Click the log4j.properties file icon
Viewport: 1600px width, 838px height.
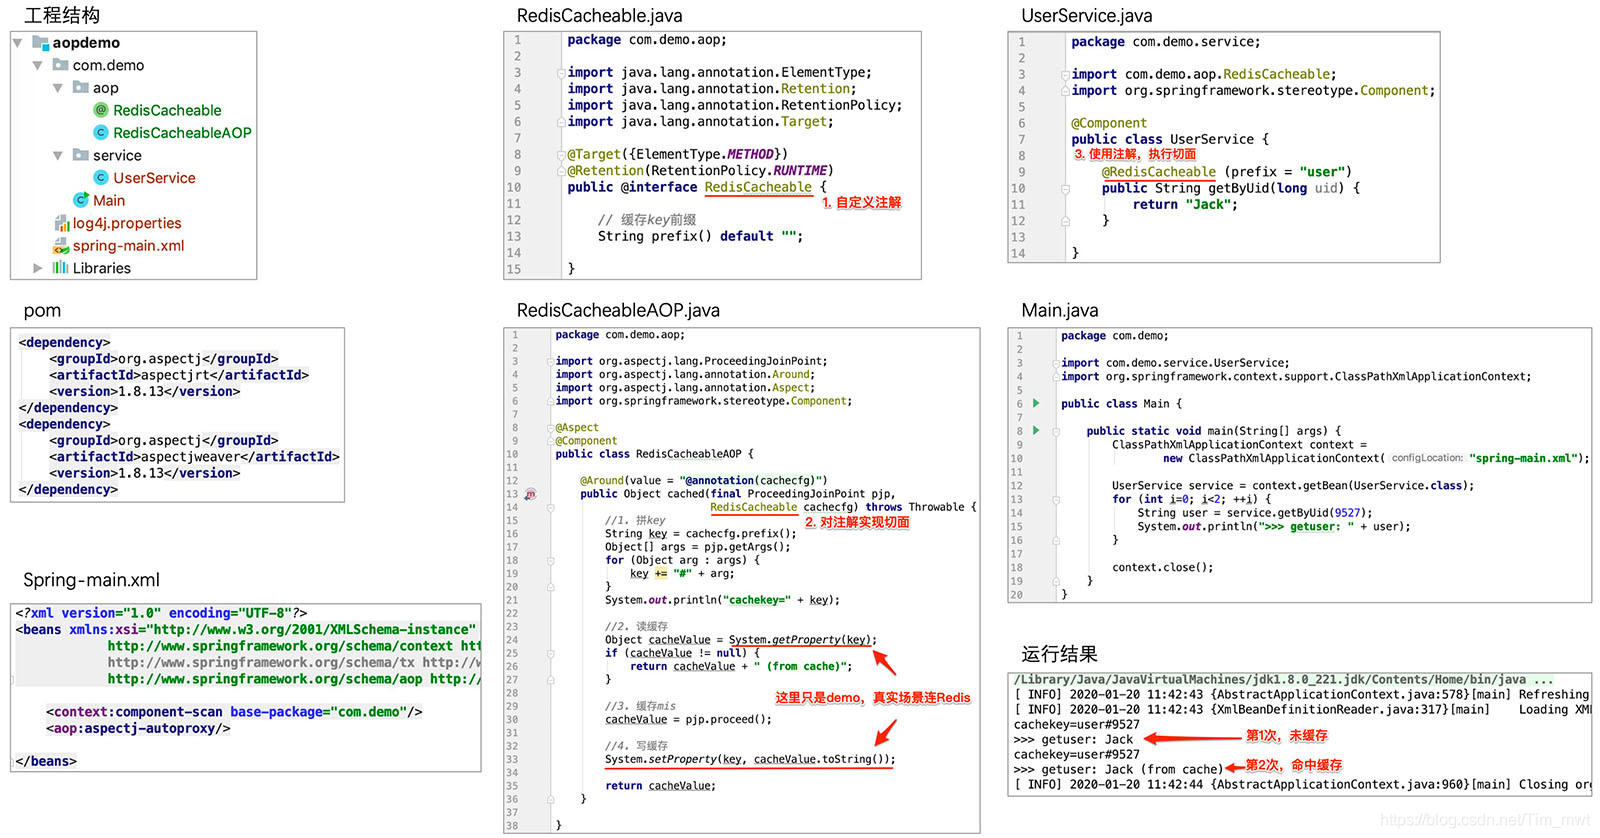click(61, 223)
